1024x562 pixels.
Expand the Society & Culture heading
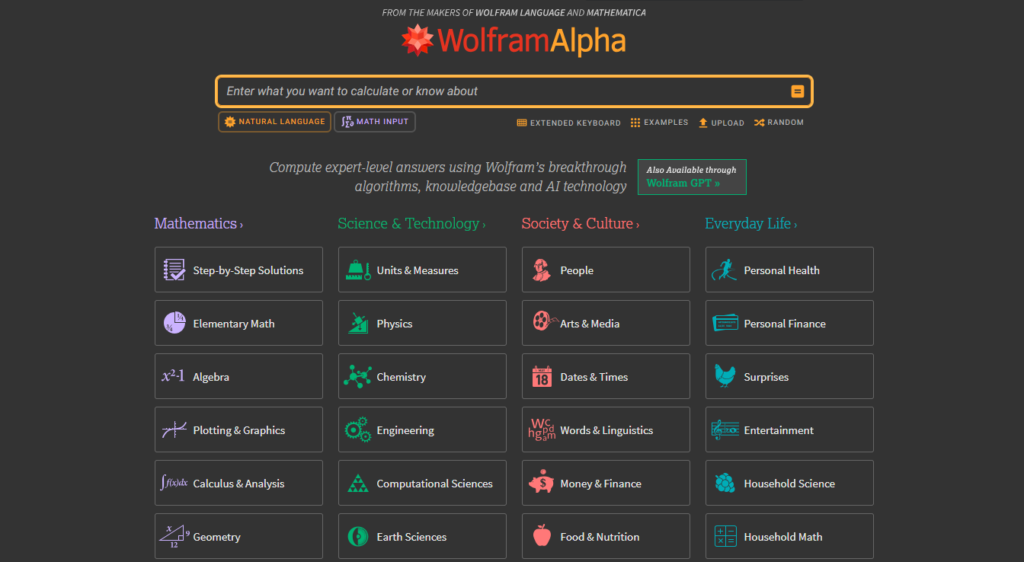click(581, 223)
